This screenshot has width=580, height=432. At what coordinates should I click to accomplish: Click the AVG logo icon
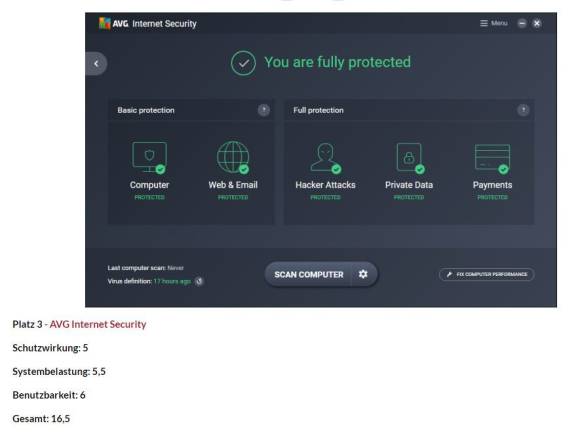click(x=104, y=23)
